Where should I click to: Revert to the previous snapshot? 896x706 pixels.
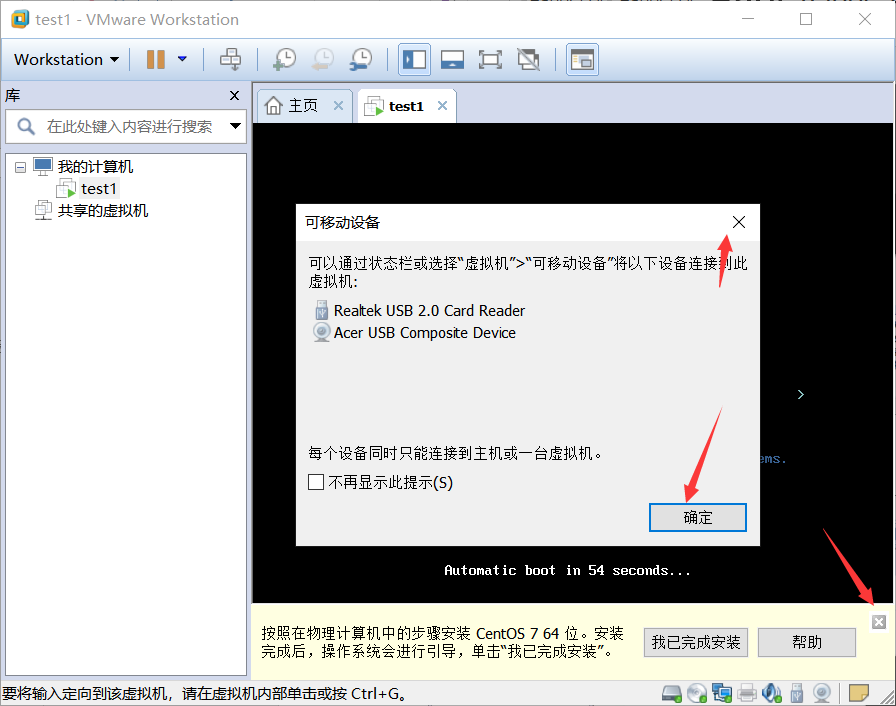pyautogui.click(x=323, y=59)
